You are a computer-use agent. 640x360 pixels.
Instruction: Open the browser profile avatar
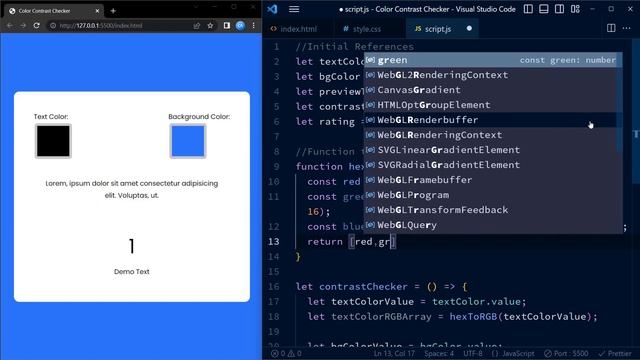(240, 25)
